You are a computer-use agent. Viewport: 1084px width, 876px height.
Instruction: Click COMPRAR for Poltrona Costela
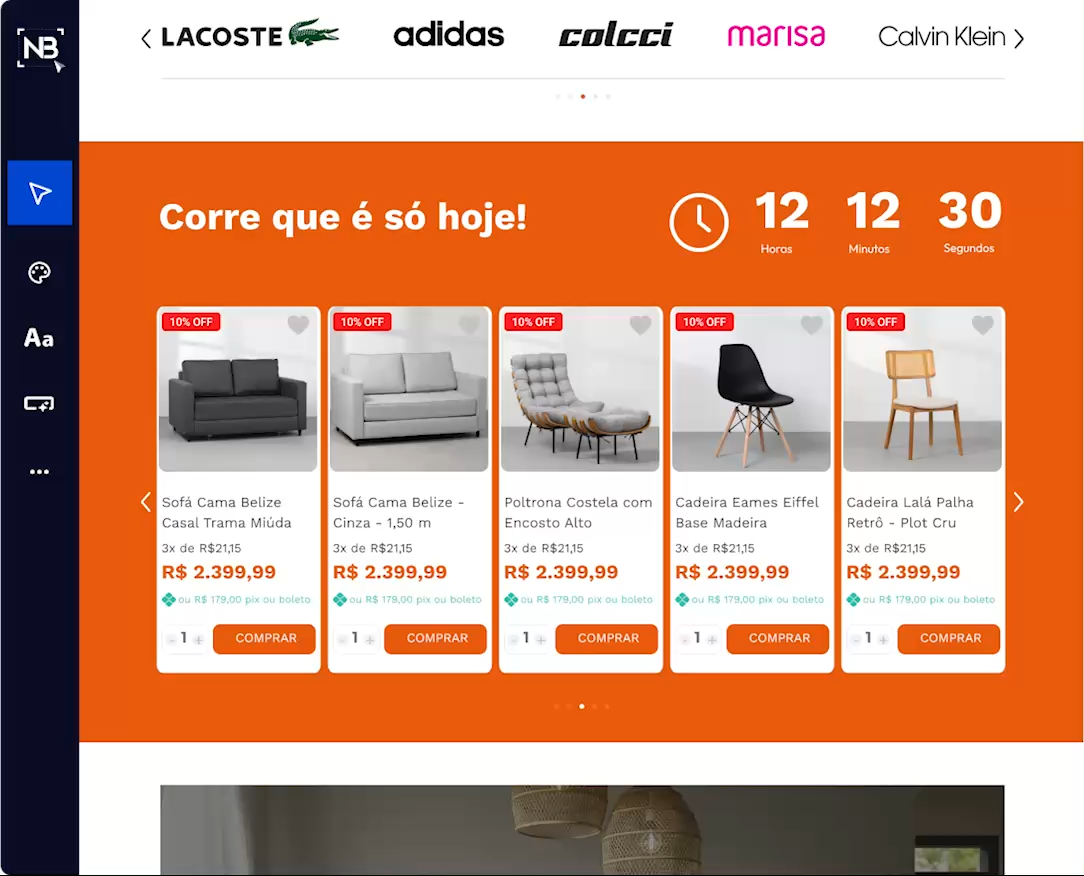[x=606, y=639]
